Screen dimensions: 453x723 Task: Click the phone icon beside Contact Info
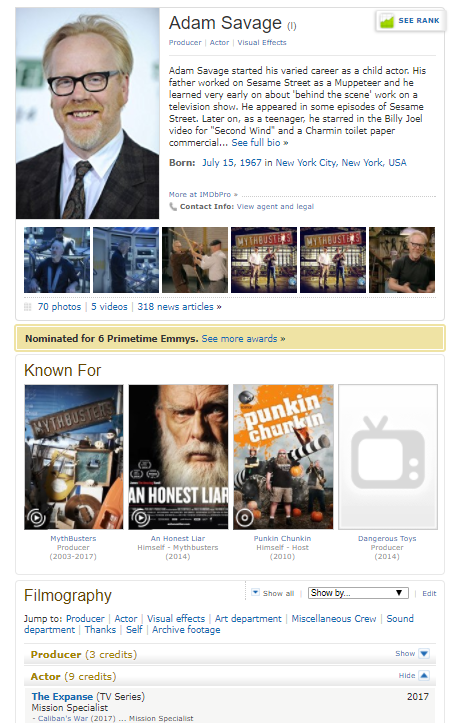173,207
